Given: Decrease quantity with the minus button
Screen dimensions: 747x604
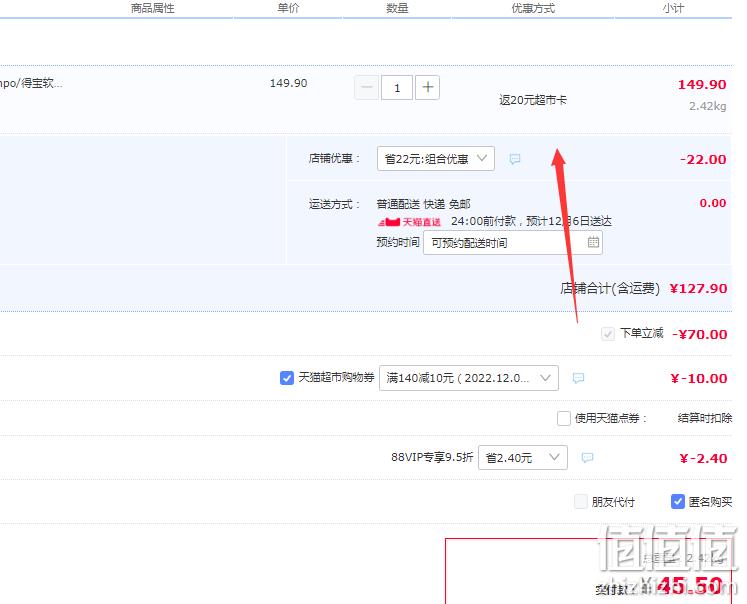Looking at the screenshot, I should pos(366,88).
